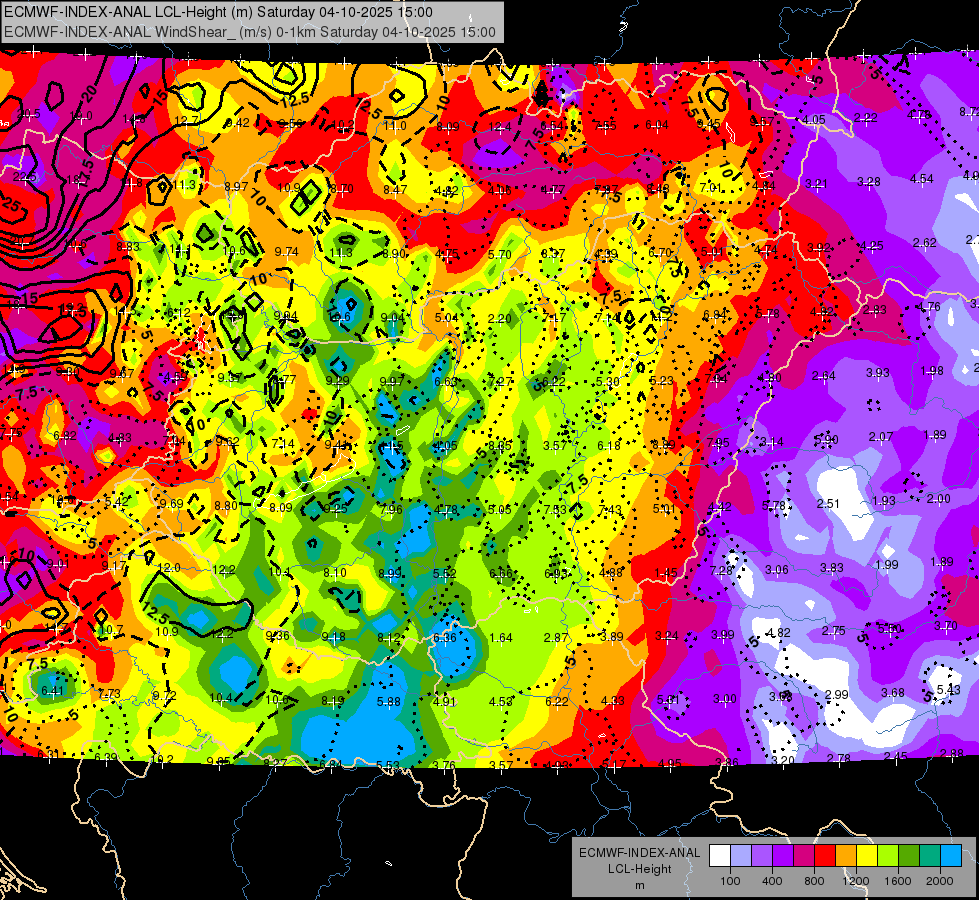This screenshot has width=979, height=900.
Task: Click the grid value 7.96
Action: 391,509
